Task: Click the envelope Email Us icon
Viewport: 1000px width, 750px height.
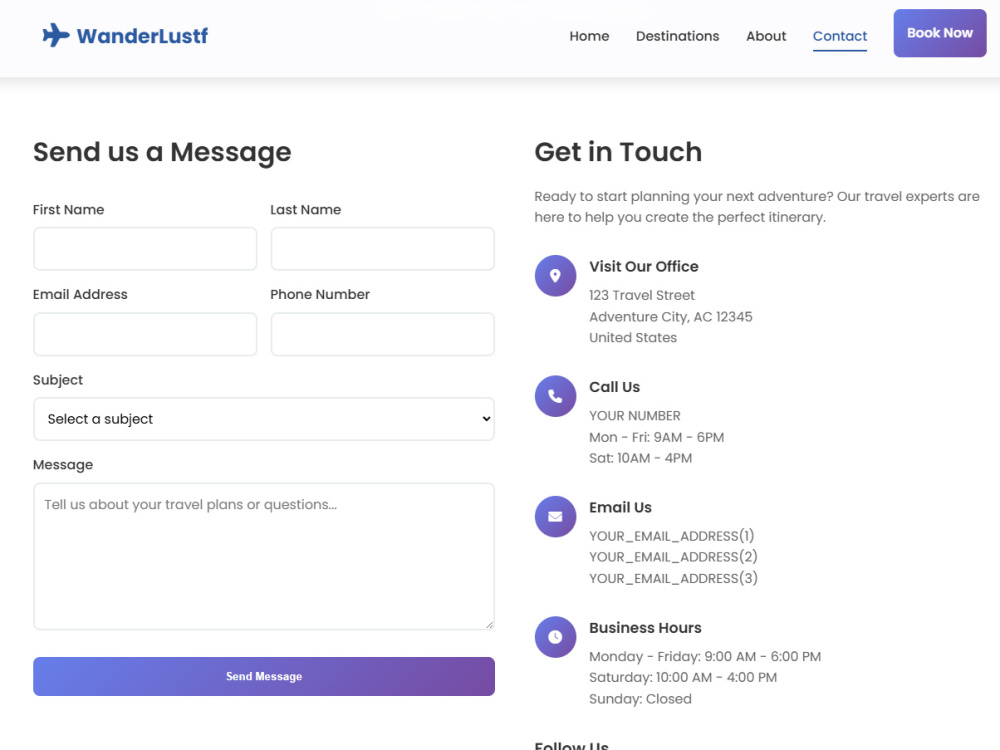Action: pos(555,517)
